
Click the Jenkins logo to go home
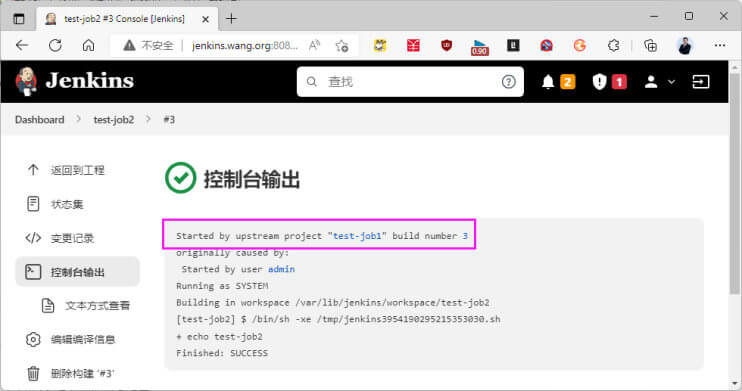coord(74,81)
